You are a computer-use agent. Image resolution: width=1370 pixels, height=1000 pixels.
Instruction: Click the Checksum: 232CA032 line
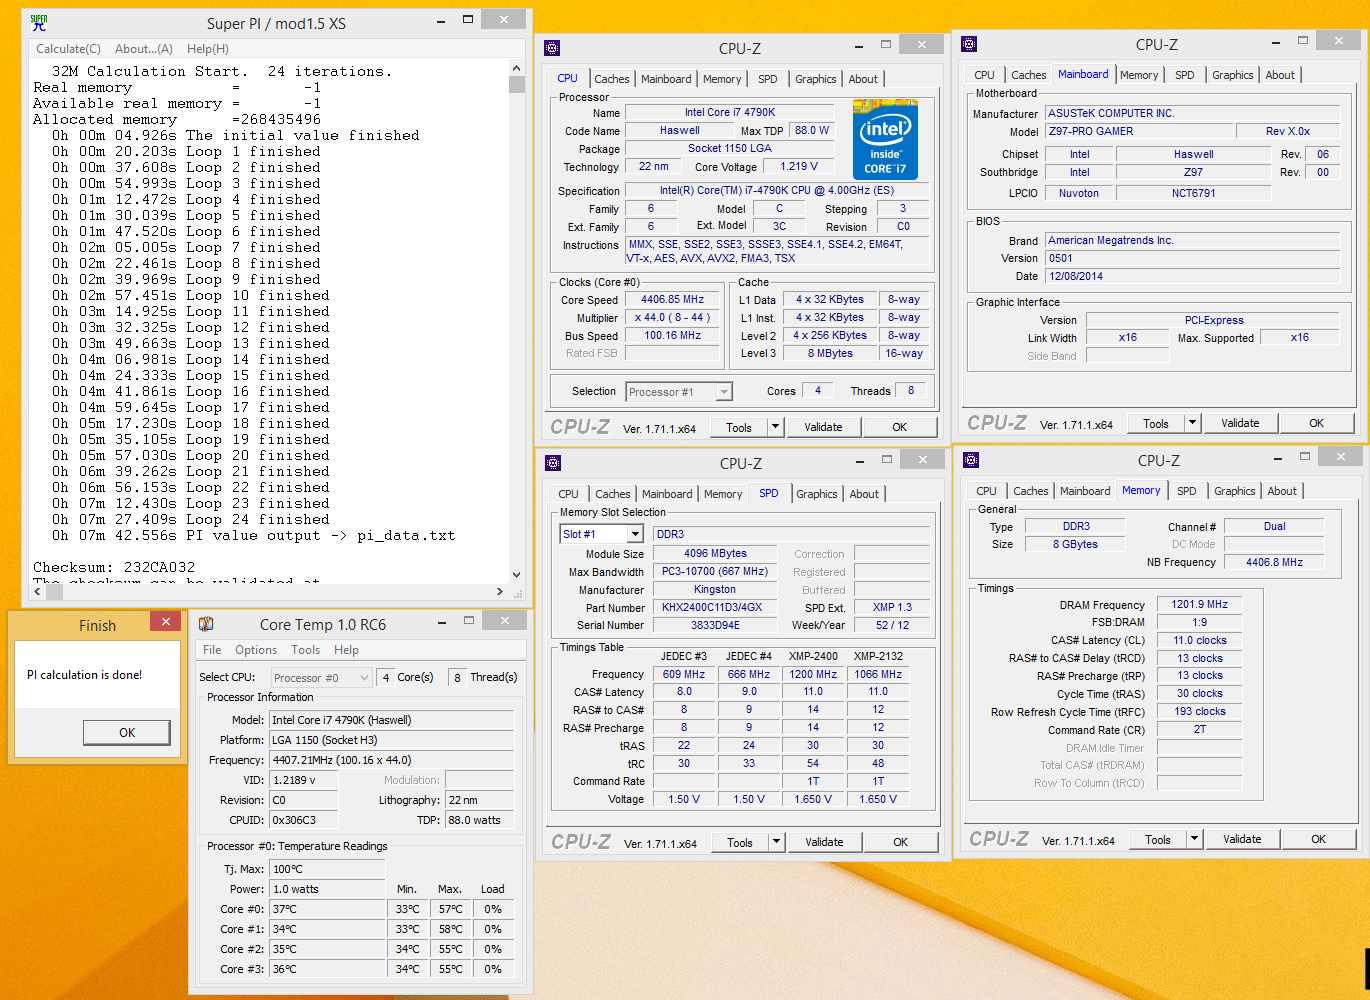[114, 567]
